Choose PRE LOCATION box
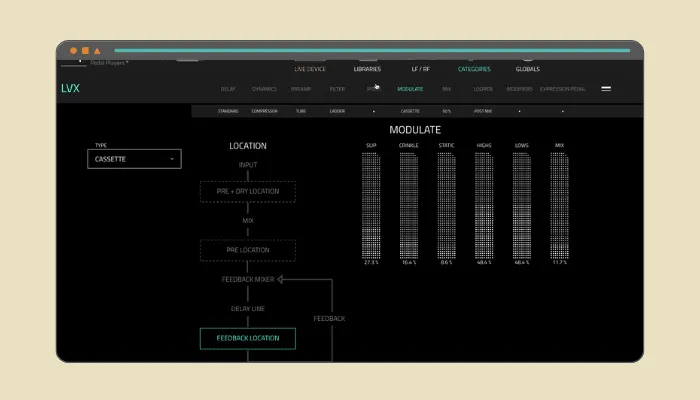 tap(248, 250)
